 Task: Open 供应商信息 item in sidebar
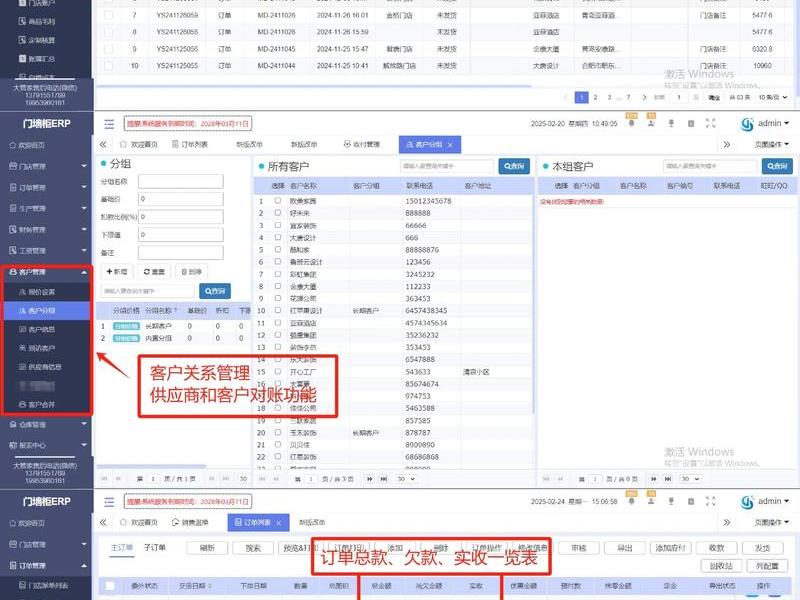(40, 367)
